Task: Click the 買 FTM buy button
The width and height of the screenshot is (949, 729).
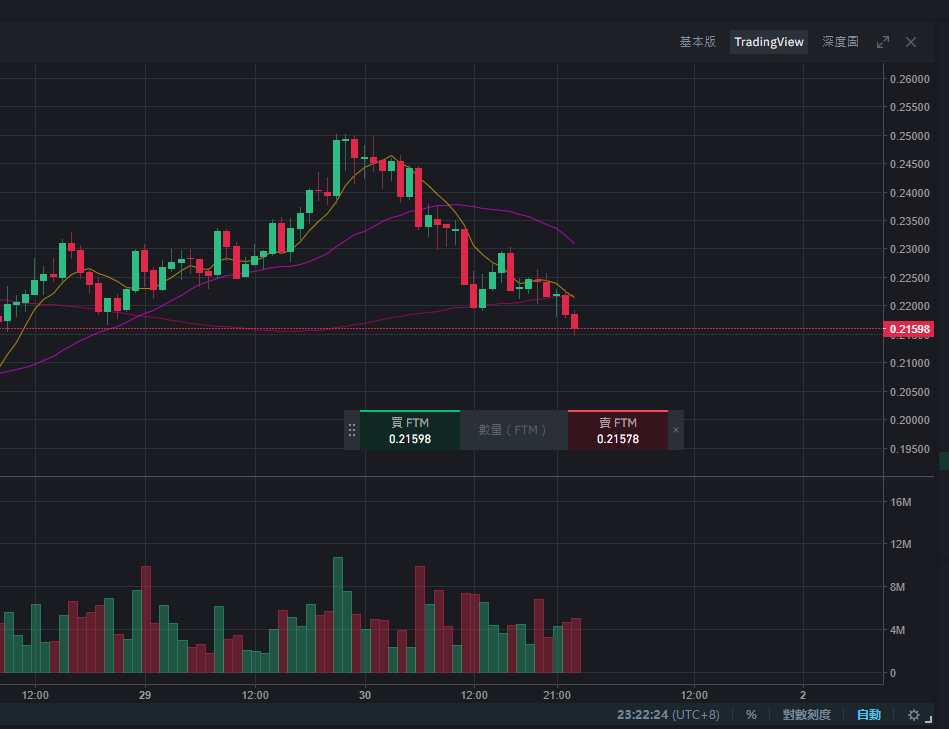Action: point(410,430)
